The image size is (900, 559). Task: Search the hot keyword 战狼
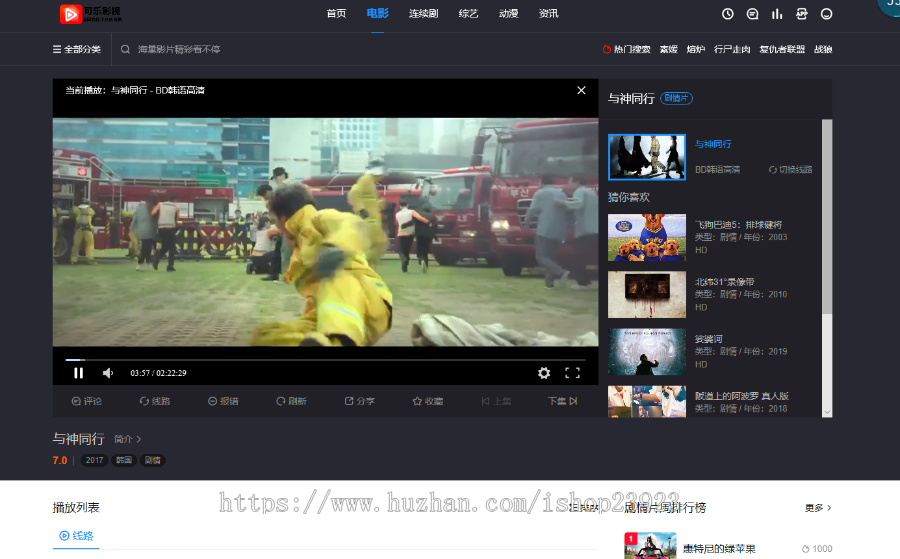click(823, 49)
